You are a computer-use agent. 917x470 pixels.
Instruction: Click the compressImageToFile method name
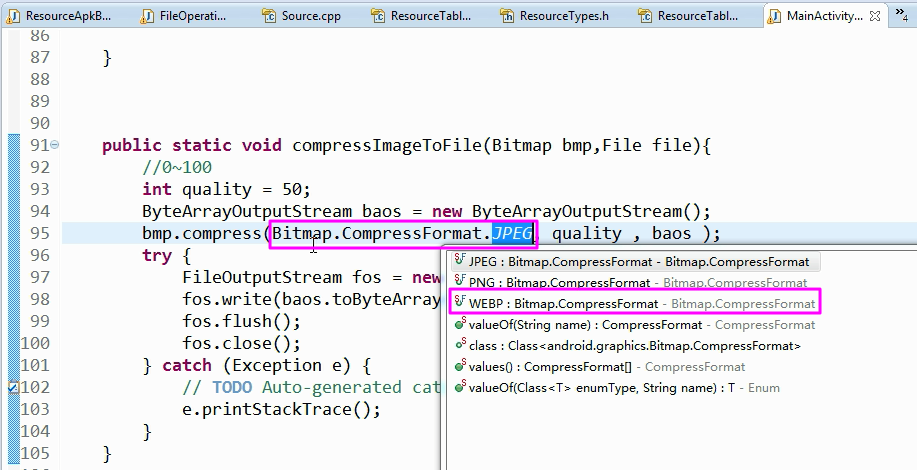point(388,146)
